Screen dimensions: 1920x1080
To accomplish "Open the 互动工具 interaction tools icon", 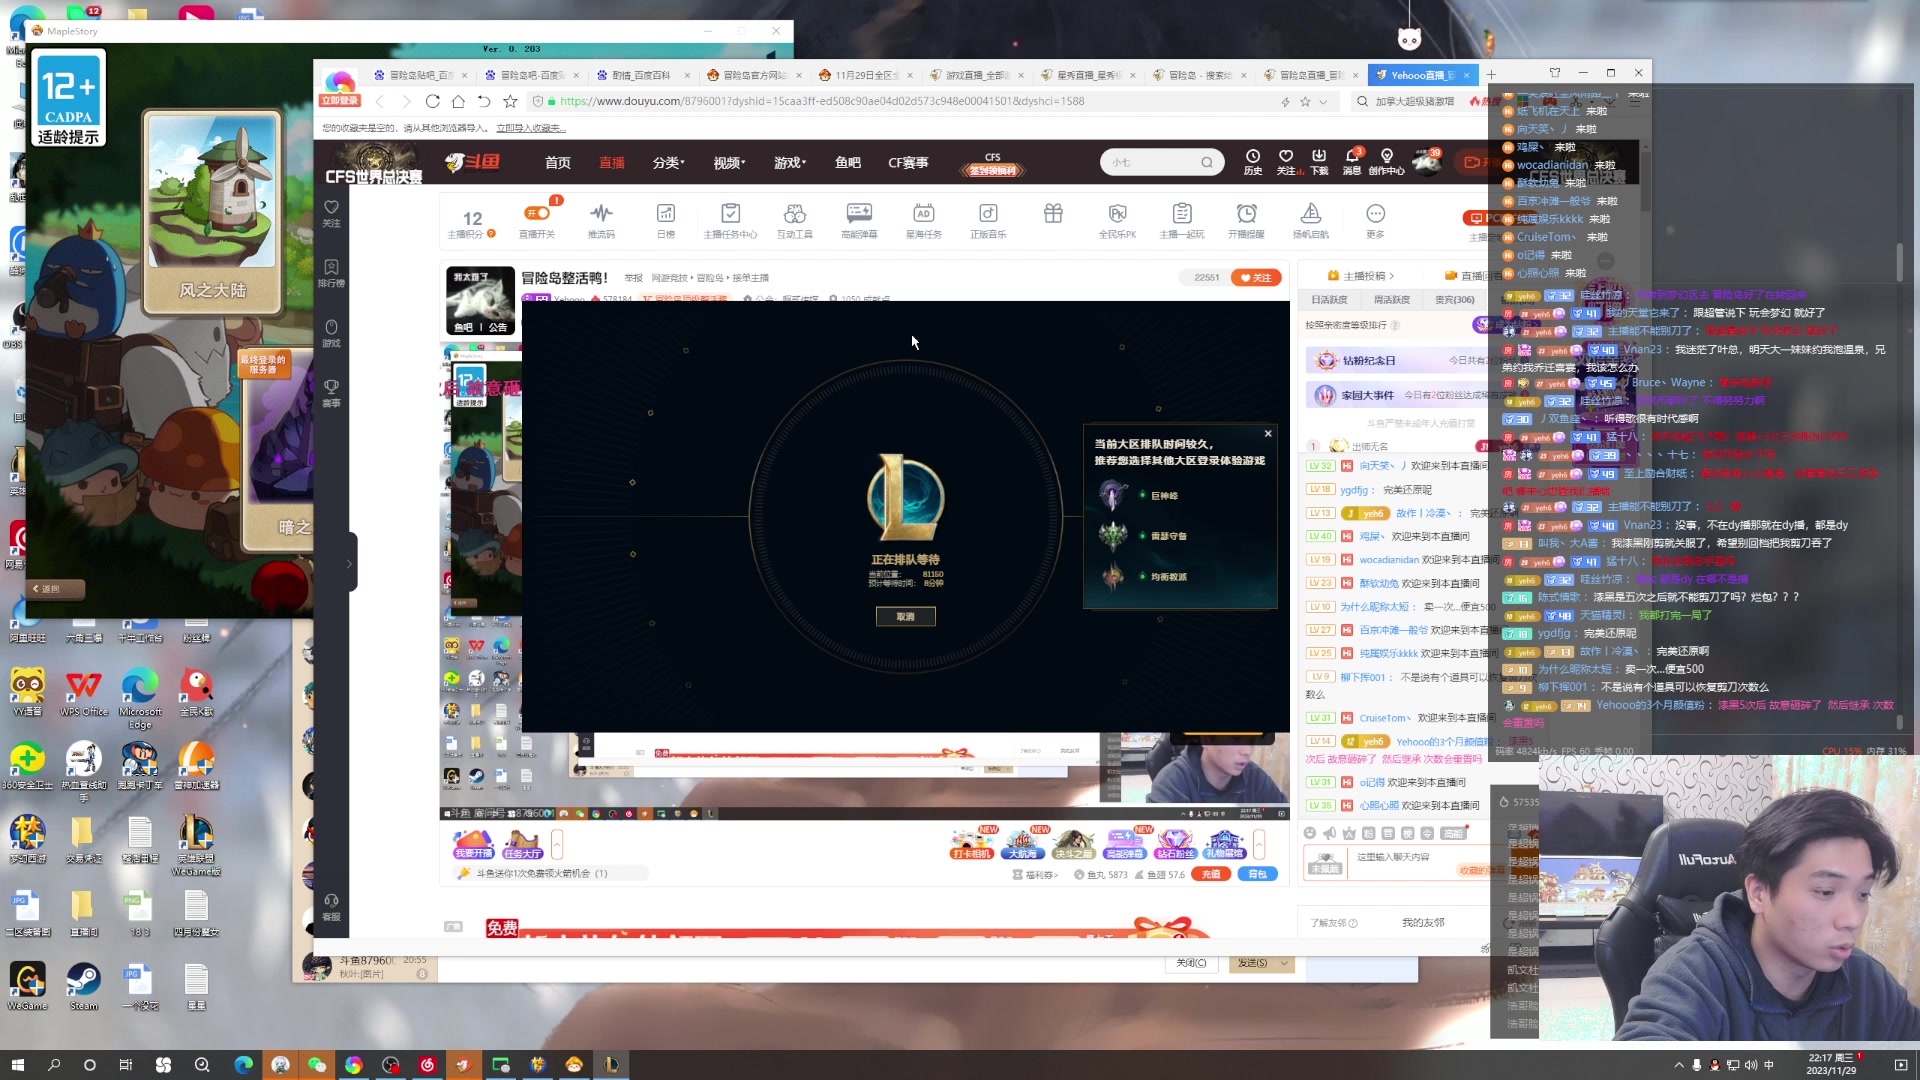I will point(795,220).
